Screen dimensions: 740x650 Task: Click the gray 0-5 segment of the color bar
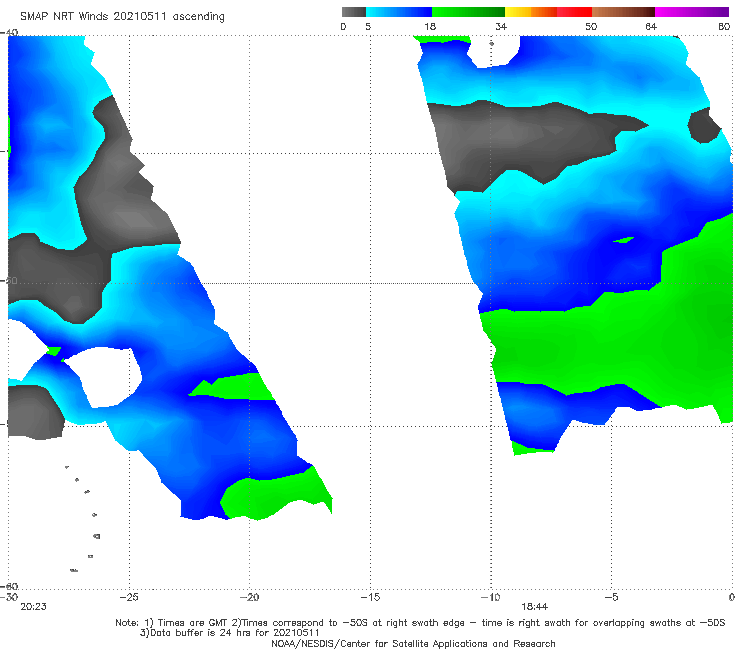tap(354, 12)
